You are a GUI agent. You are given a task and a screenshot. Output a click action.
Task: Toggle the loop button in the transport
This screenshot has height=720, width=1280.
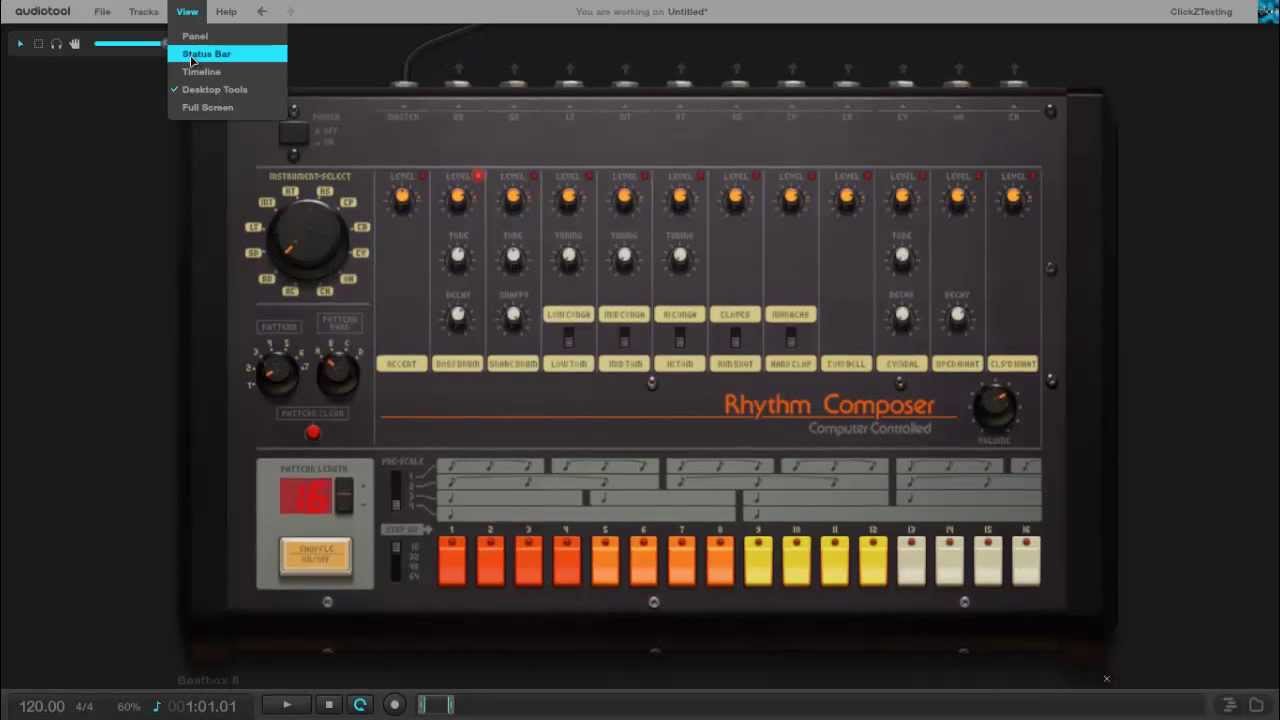[x=360, y=705]
